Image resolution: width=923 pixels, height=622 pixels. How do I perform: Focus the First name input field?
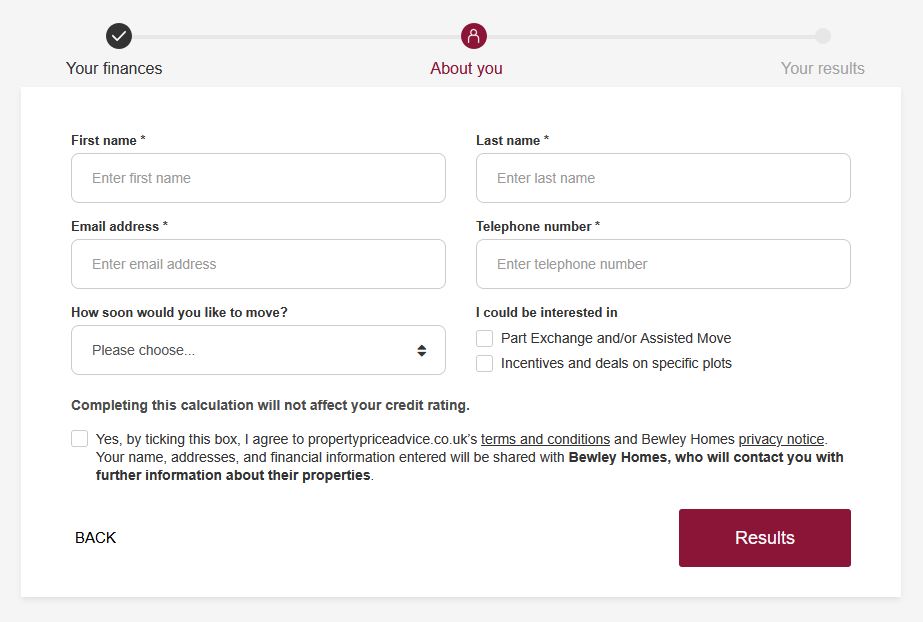tap(258, 178)
